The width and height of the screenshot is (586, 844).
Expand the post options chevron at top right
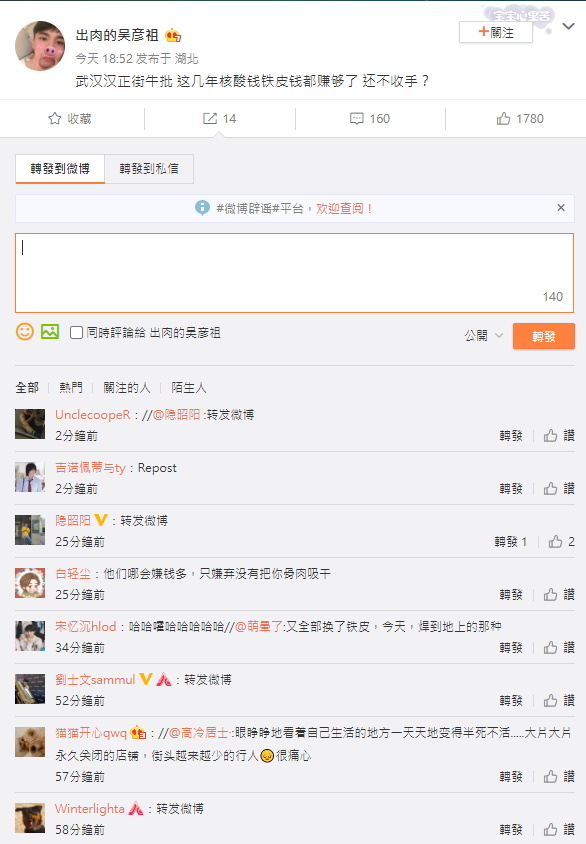tap(568, 26)
